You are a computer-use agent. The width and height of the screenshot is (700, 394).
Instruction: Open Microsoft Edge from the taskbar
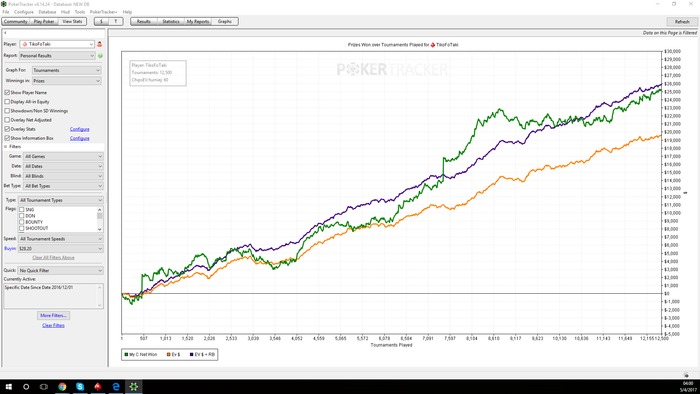pyautogui.click(x=116, y=387)
